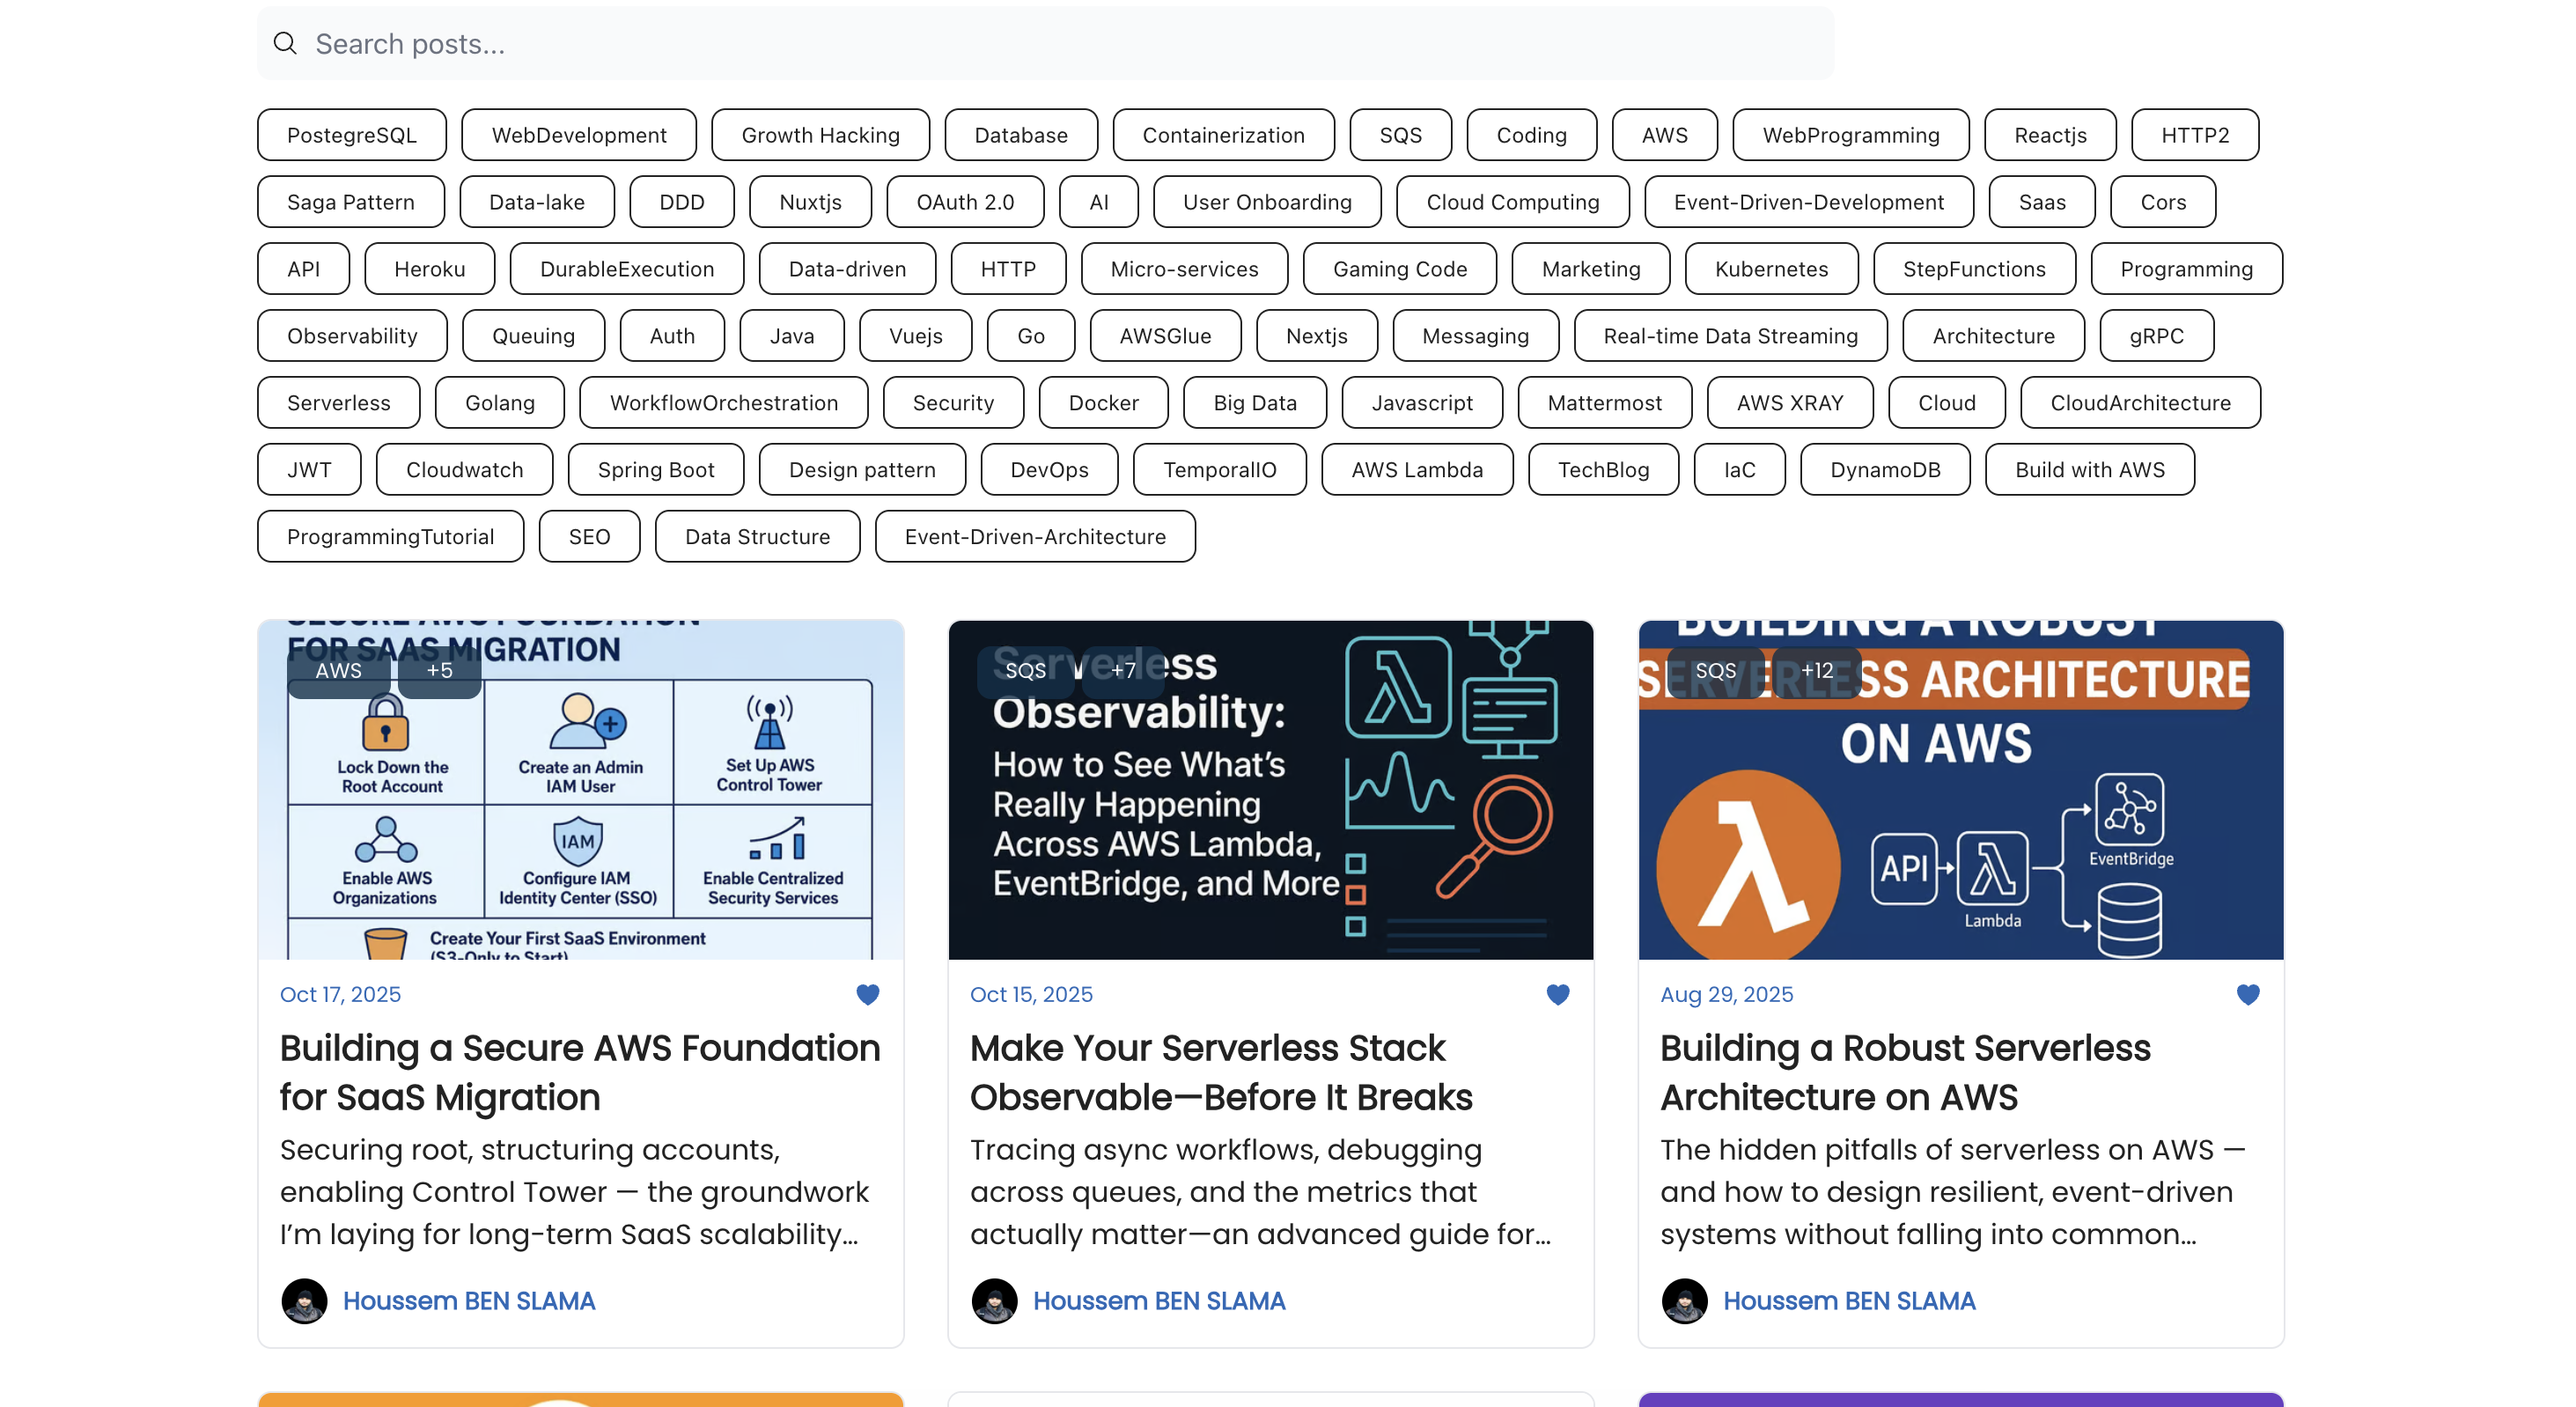
Task: Open Houssem BEN SLAMA profile on Observable post
Action: [1158, 1301]
